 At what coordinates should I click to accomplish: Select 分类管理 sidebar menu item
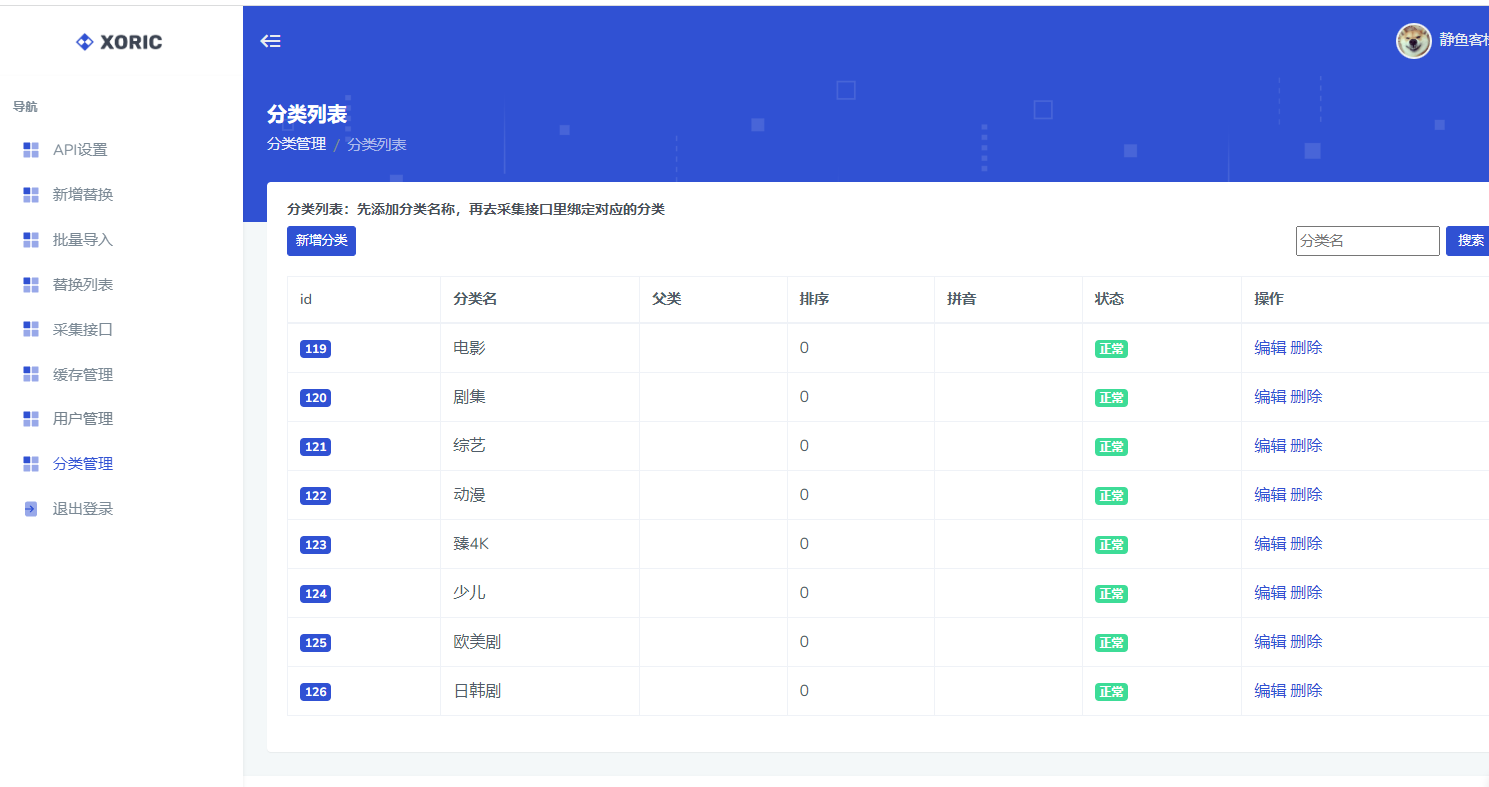(83, 464)
